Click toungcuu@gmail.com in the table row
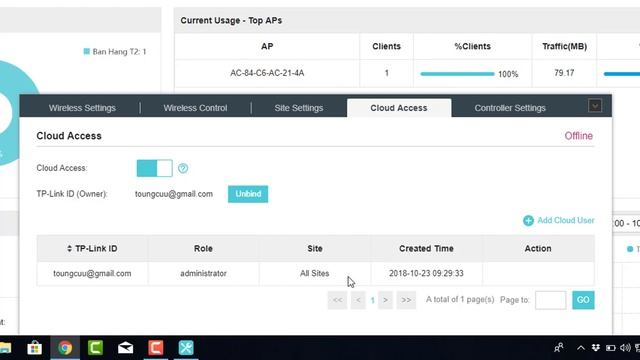Image resolution: width=640 pixels, height=360 pixels. click(x=92, y=273)
